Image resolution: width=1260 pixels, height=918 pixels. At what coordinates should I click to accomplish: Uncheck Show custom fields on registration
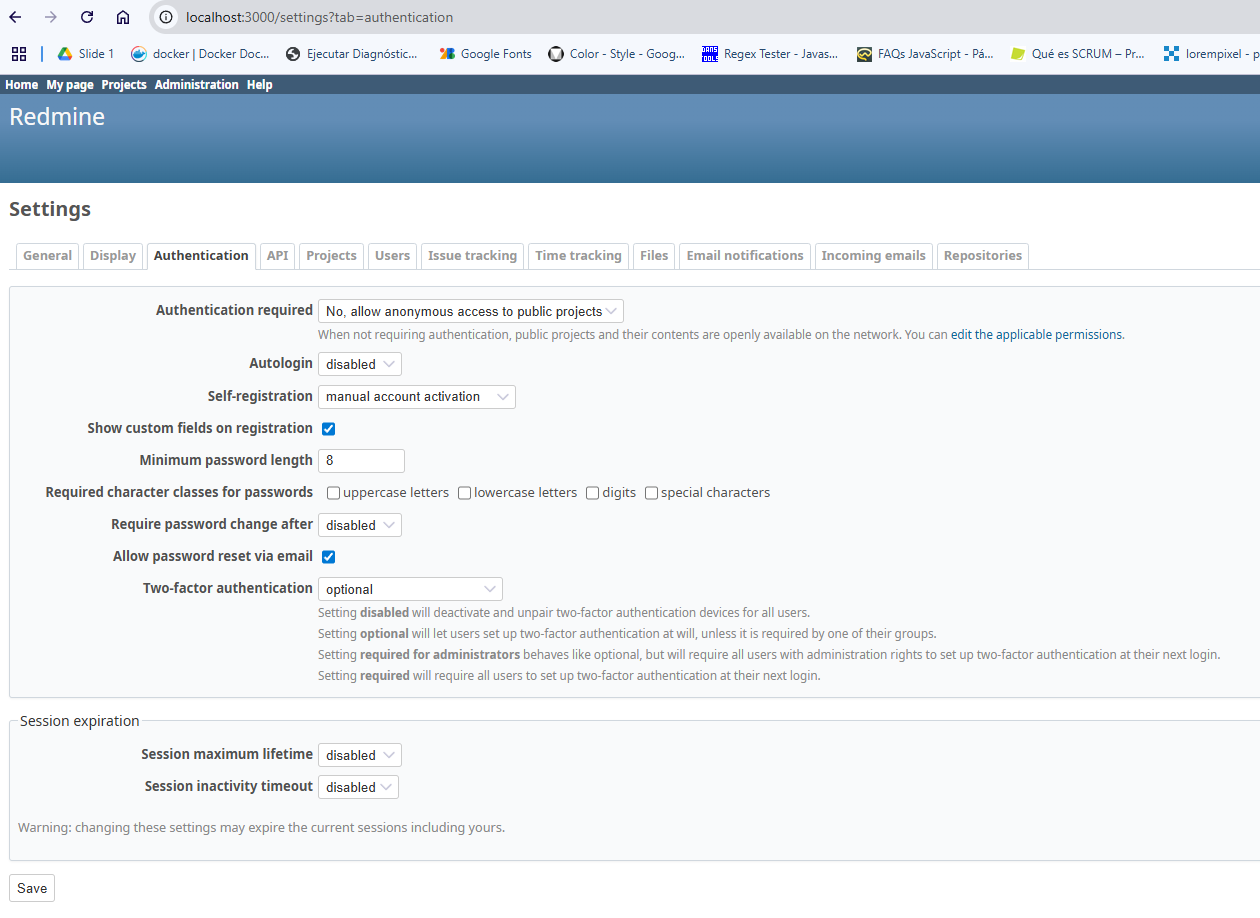[x=328, y=429]
